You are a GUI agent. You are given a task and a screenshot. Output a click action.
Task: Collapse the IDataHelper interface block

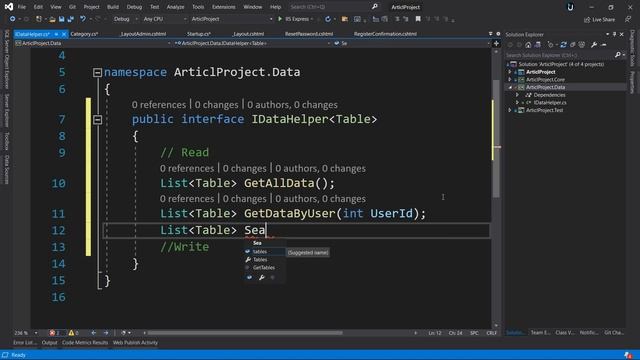click(97, 120)
